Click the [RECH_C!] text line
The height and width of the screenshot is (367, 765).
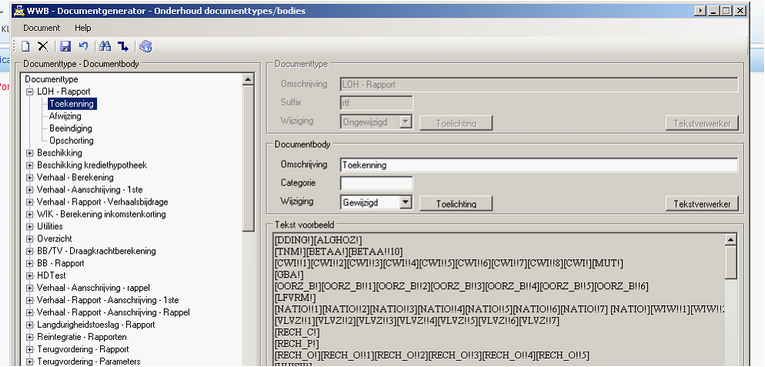pyautogui.click(x=297, y=332)
